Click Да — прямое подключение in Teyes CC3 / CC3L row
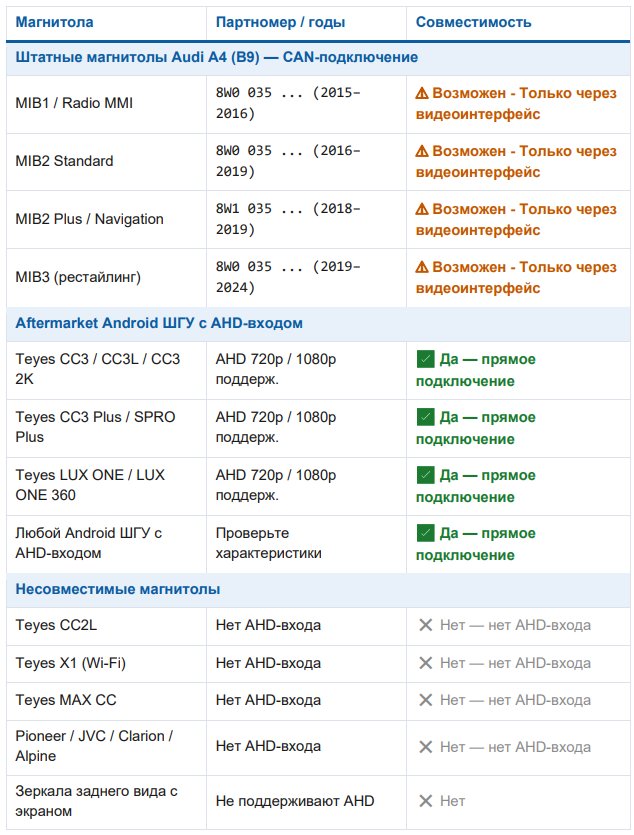Viewport: 634px width, 835px height. 476,370
